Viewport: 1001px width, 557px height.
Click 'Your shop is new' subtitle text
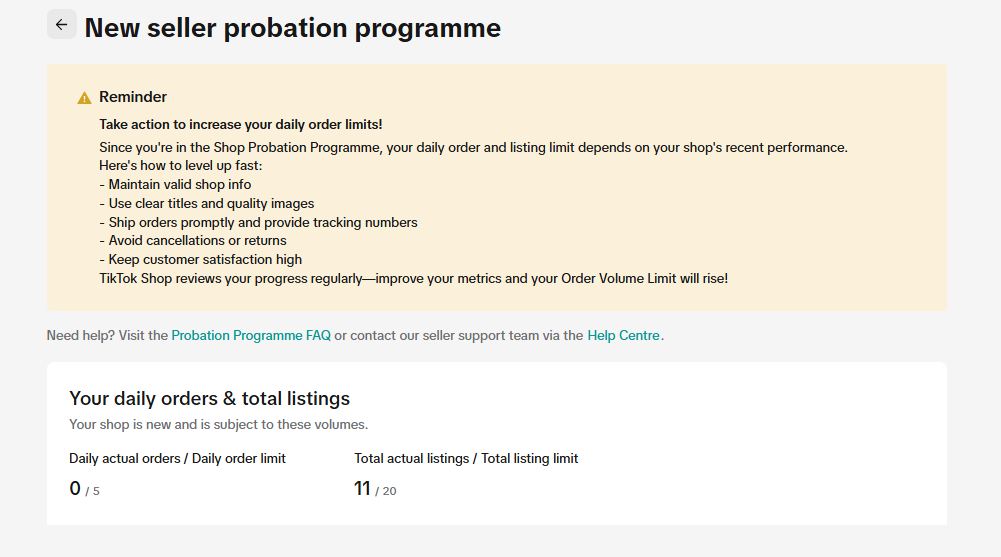pos(218,425)
